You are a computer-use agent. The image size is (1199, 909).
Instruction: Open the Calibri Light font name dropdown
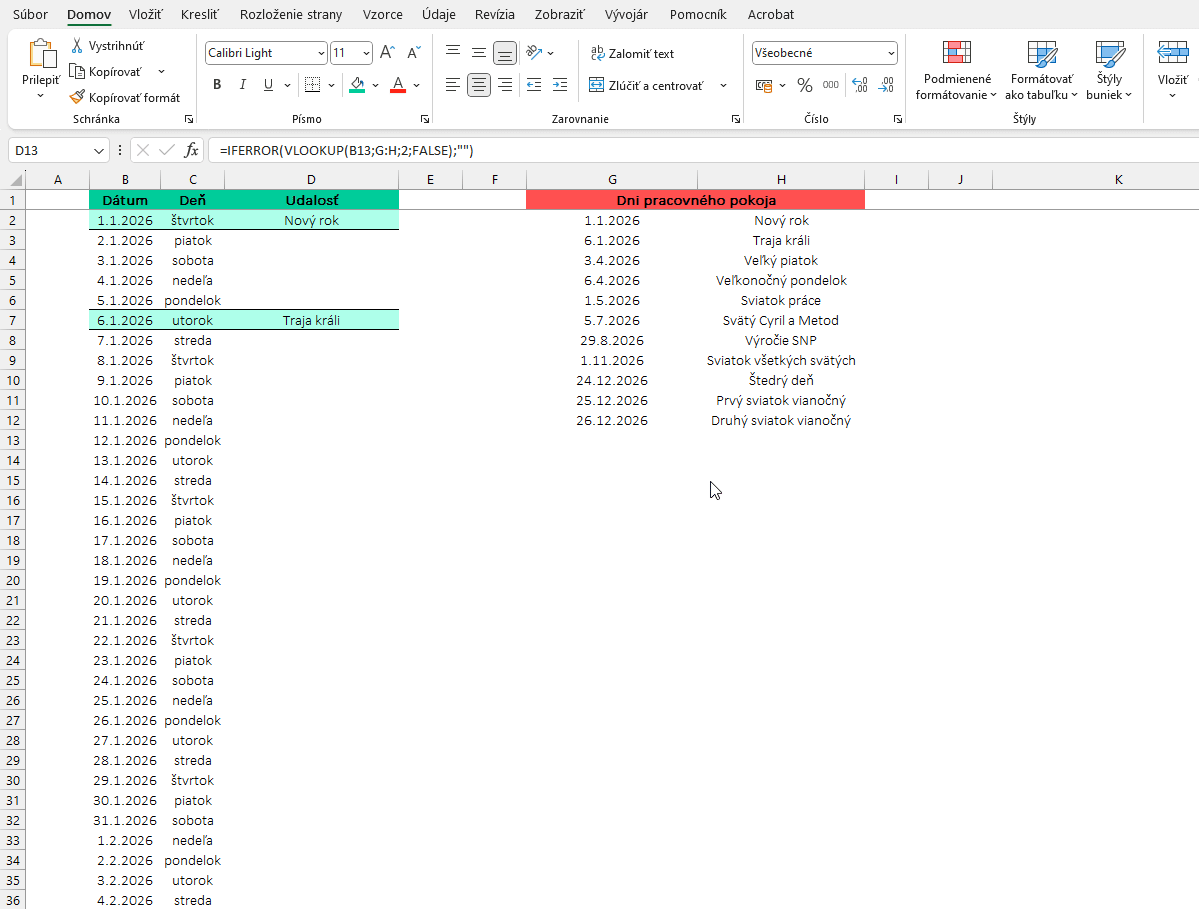pos(320,53)
